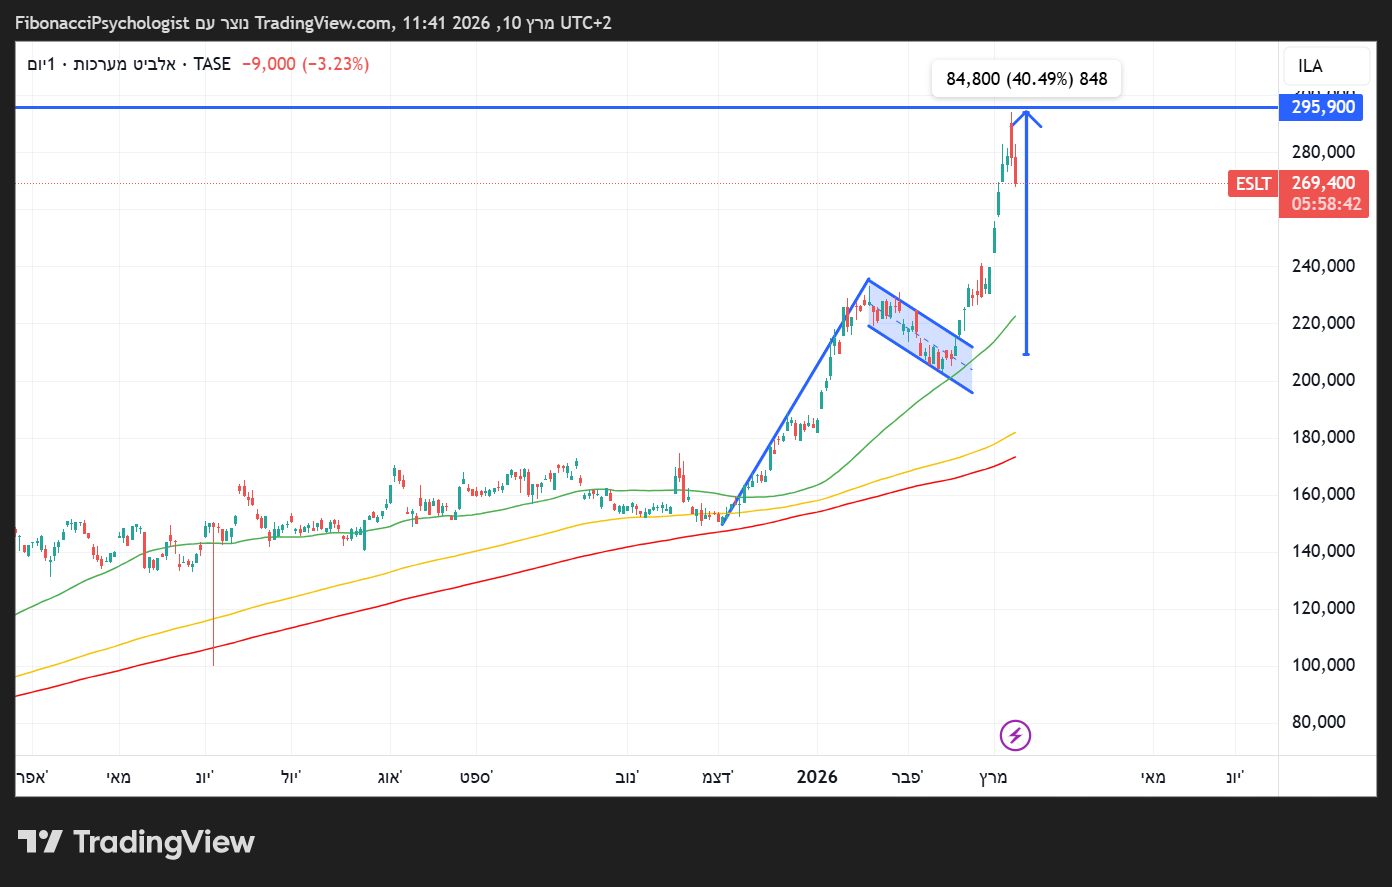The width and height of the screenshot is (1392, 887).
Task: Click the 84,800 (40.49%) measurement tooltip
Action: click(1027, 79)
